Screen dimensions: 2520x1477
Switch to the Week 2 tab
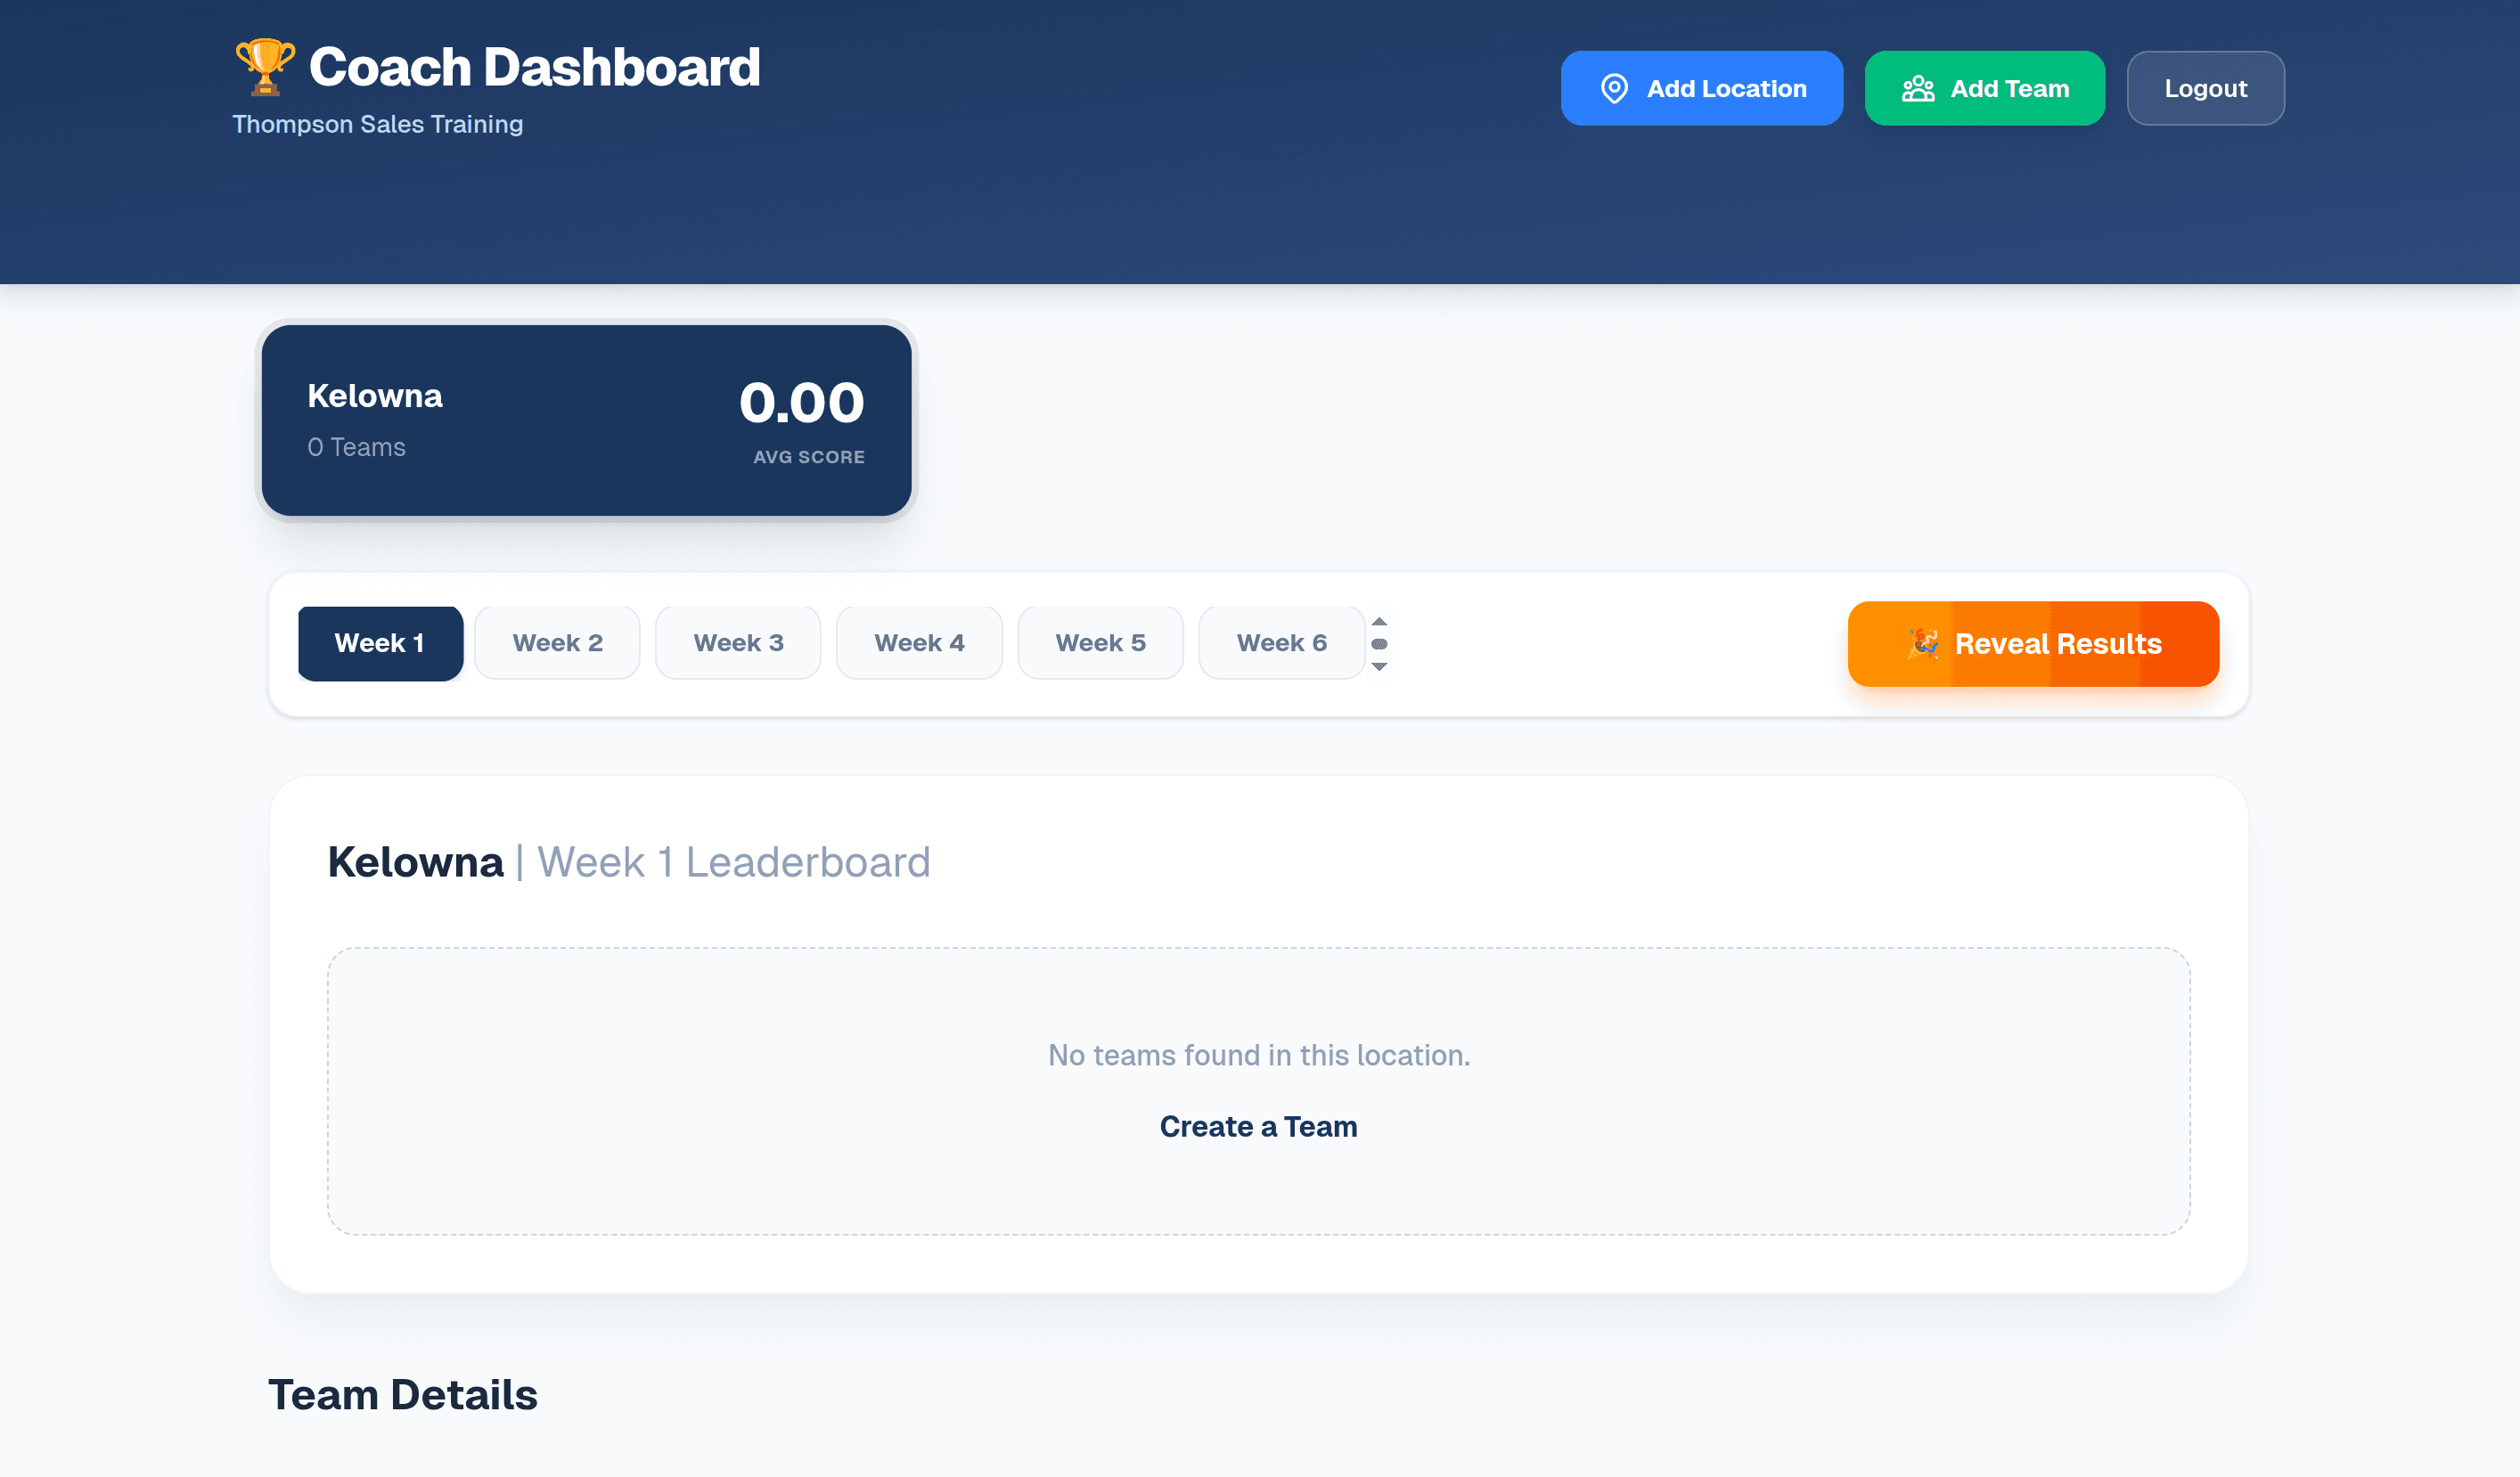[557, 643]
